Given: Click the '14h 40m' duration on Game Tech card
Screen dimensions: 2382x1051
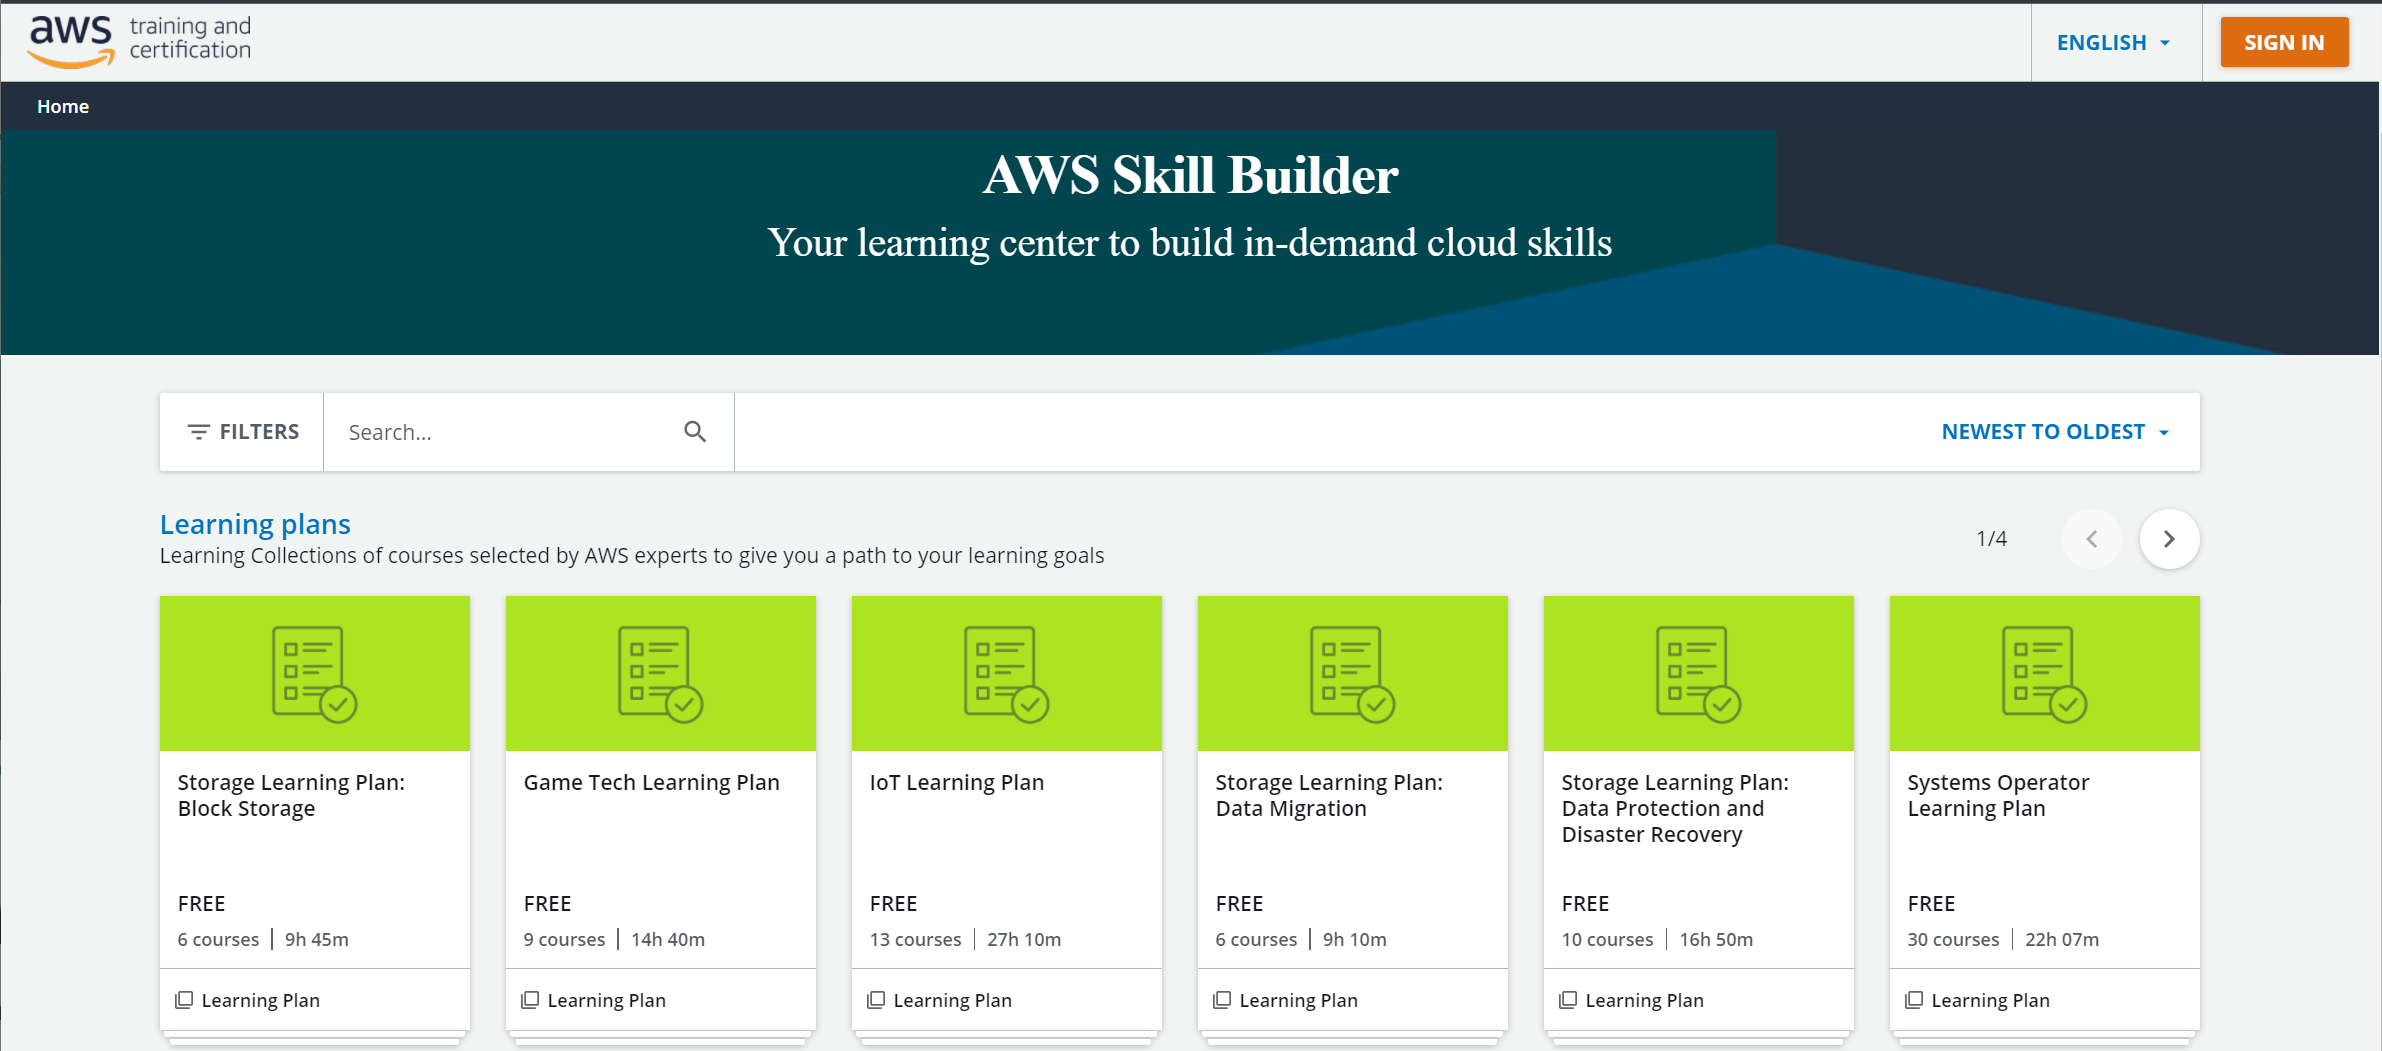Looking at the screenshot, I should click(x=668, y=939).
